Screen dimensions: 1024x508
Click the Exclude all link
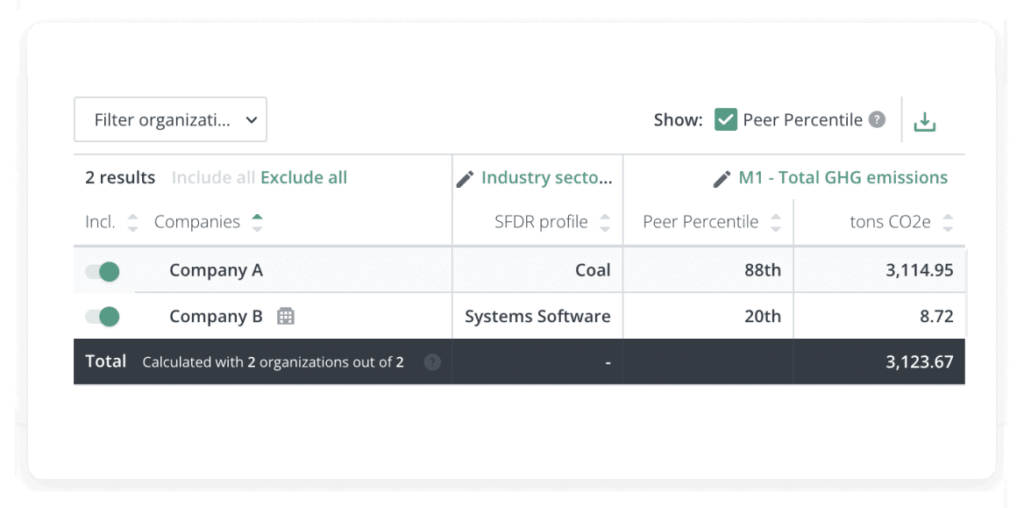pos(304,178)
